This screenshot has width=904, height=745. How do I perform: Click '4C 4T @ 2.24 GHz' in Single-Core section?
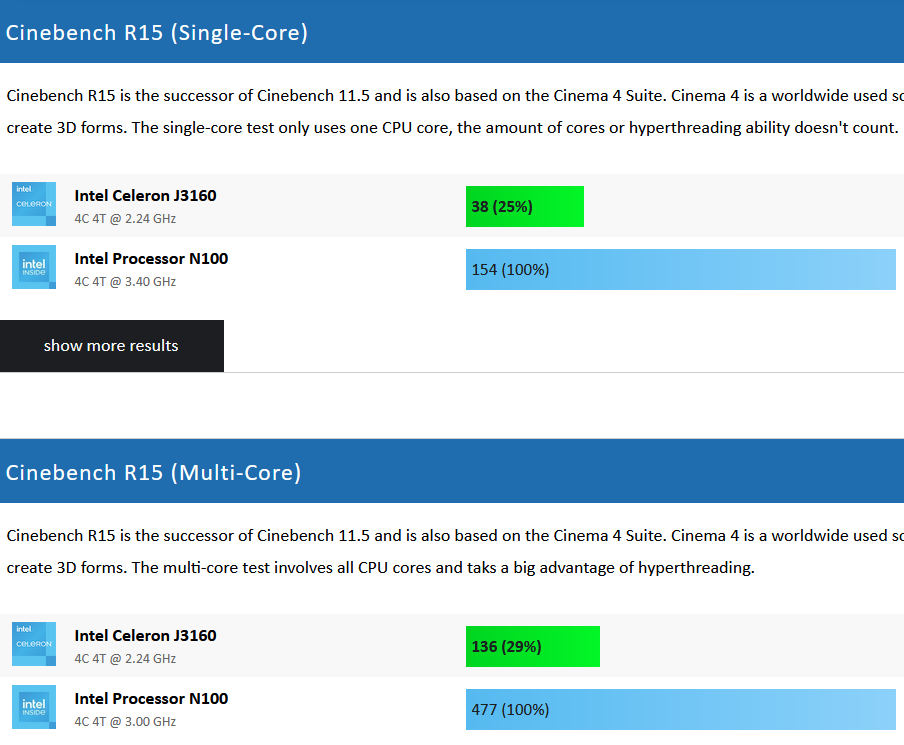(125, 219)
